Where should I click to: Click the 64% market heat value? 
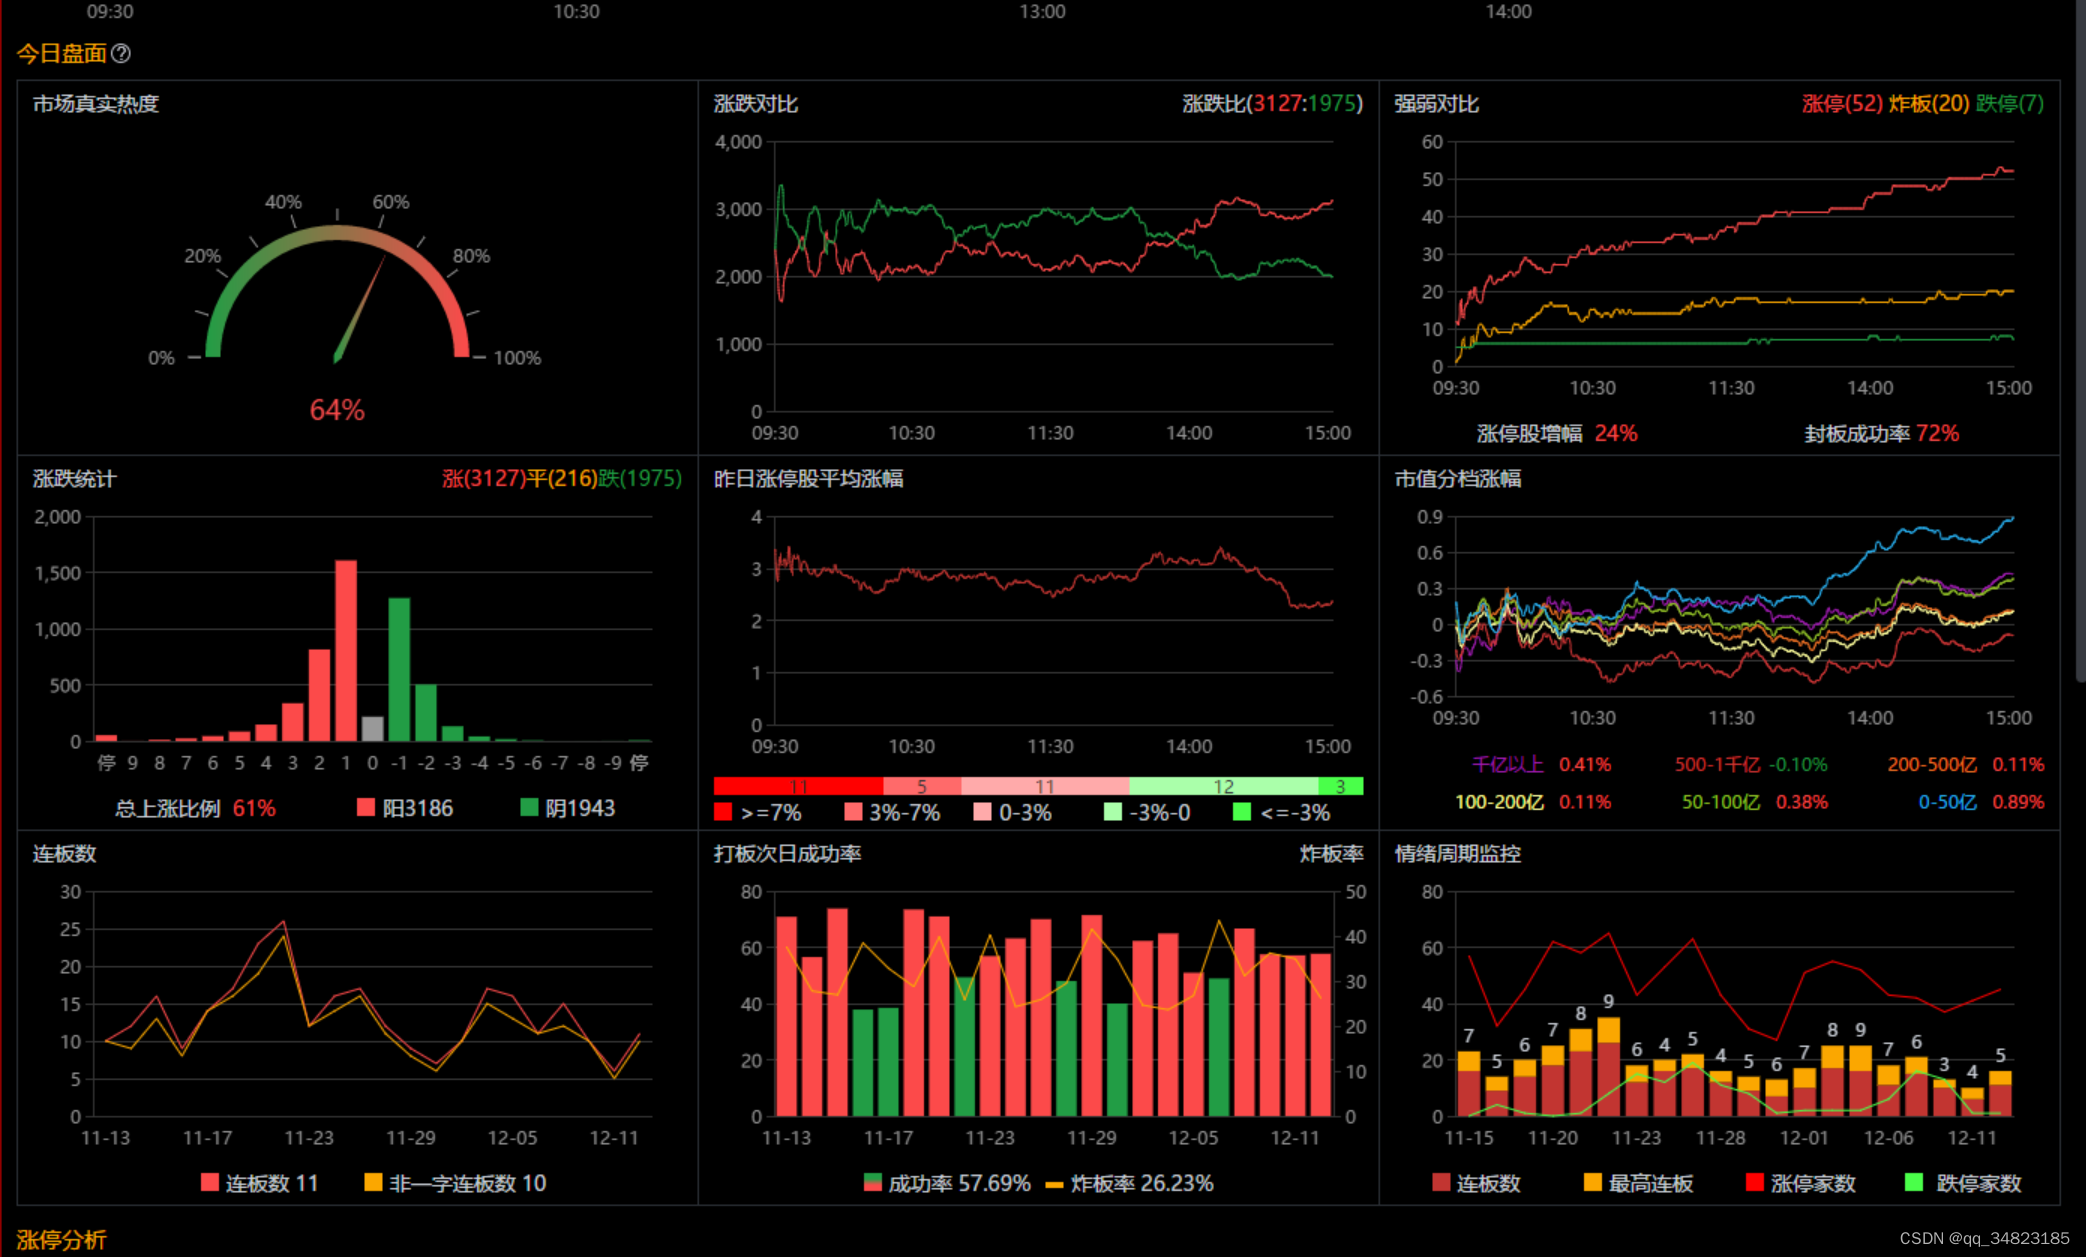click(337, 410)
